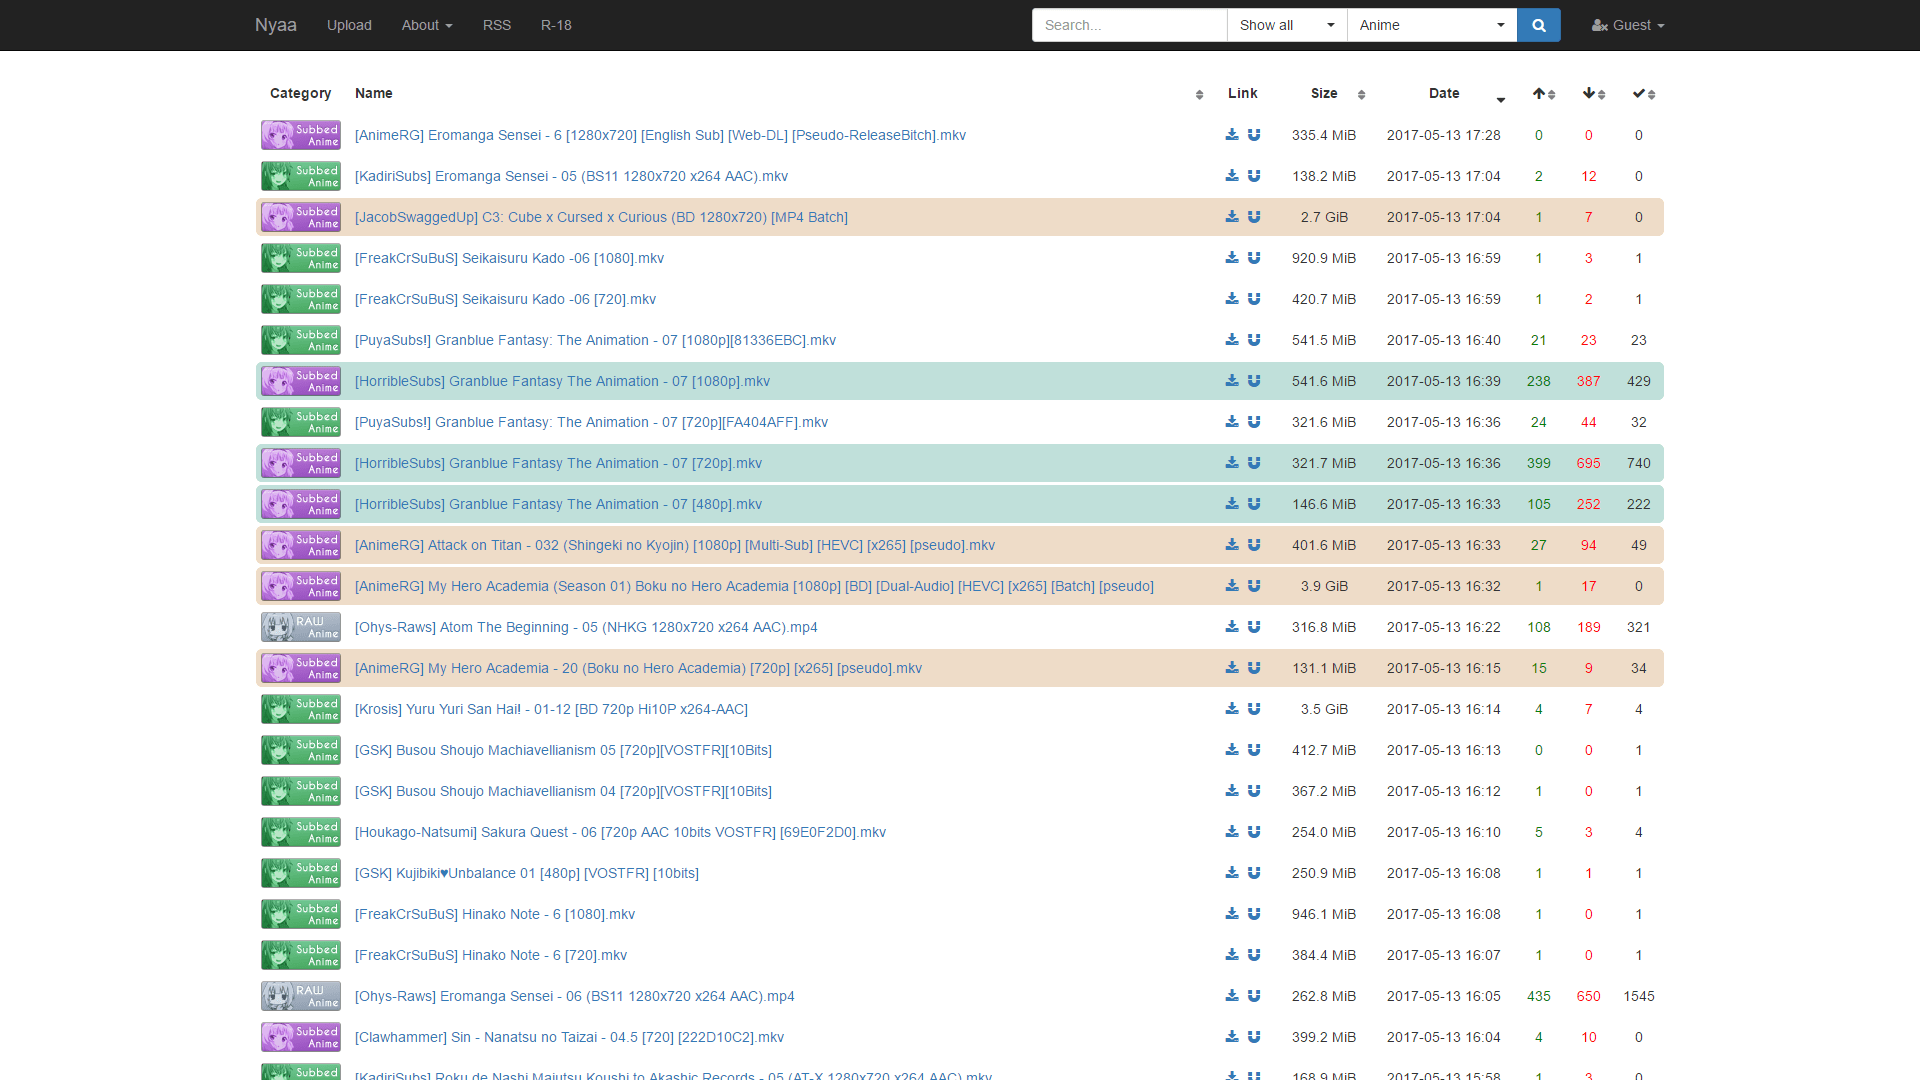Click magnet icon for HorribleSubs Granblue 1080p
Viewport: 1920px width, 1080px height.
coord(1254,381)
